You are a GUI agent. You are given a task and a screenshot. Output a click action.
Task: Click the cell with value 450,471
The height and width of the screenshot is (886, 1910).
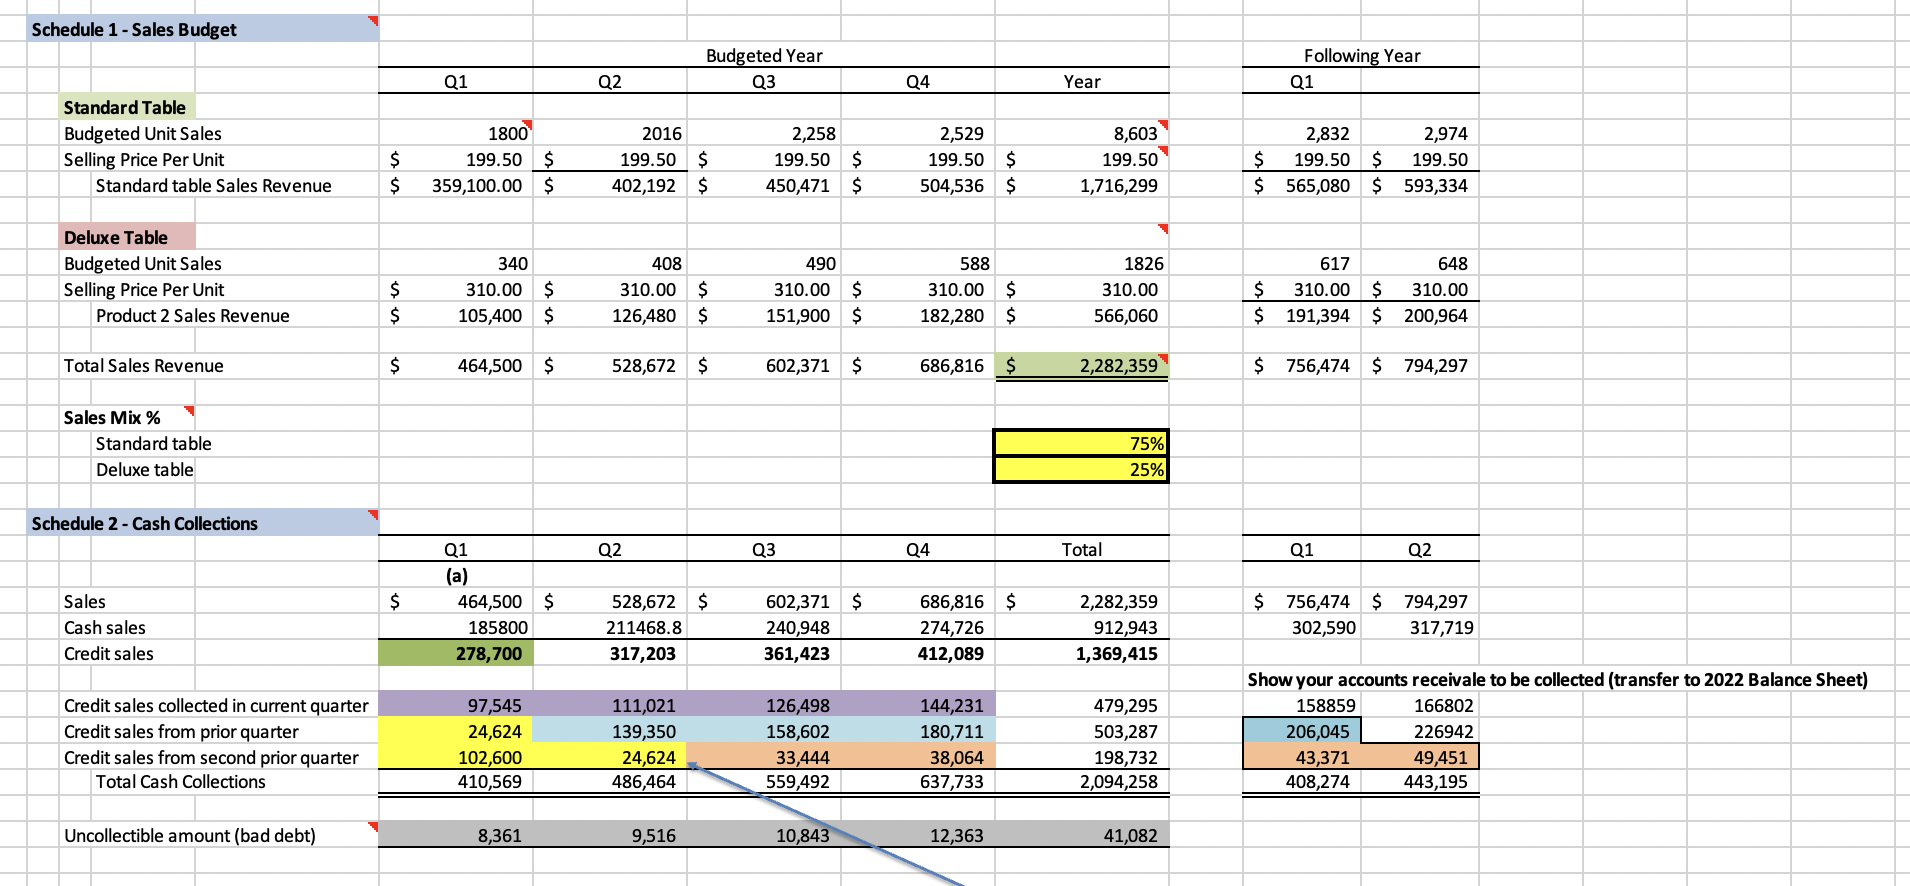pyautogui.click(x=764, y=185)
